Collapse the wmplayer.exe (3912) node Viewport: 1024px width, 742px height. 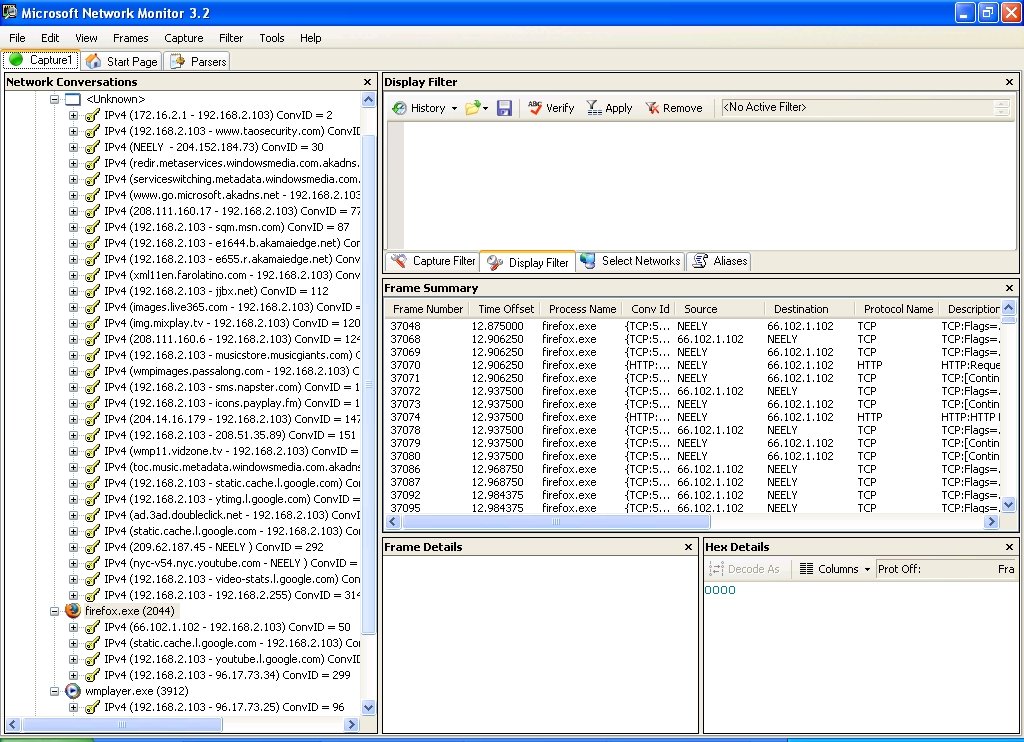tap(55, 691)
